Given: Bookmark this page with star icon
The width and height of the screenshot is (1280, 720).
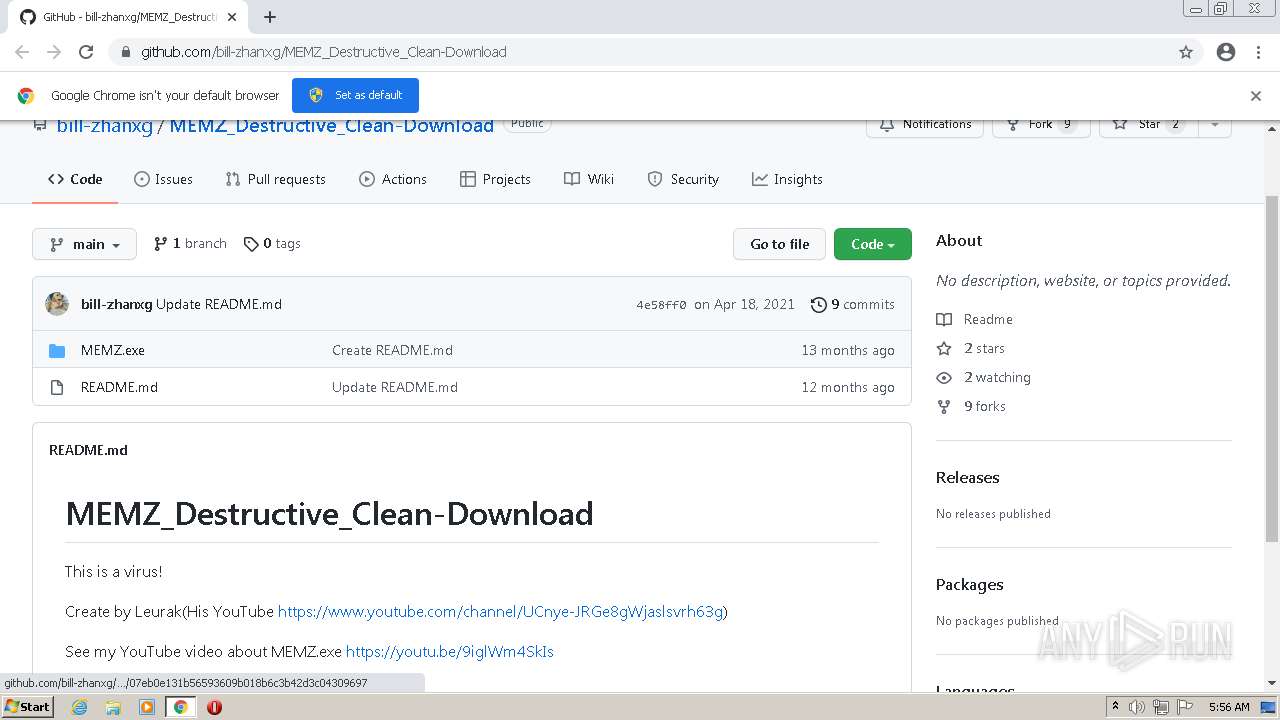Looking at the screenshot, I should point(1186,52).
